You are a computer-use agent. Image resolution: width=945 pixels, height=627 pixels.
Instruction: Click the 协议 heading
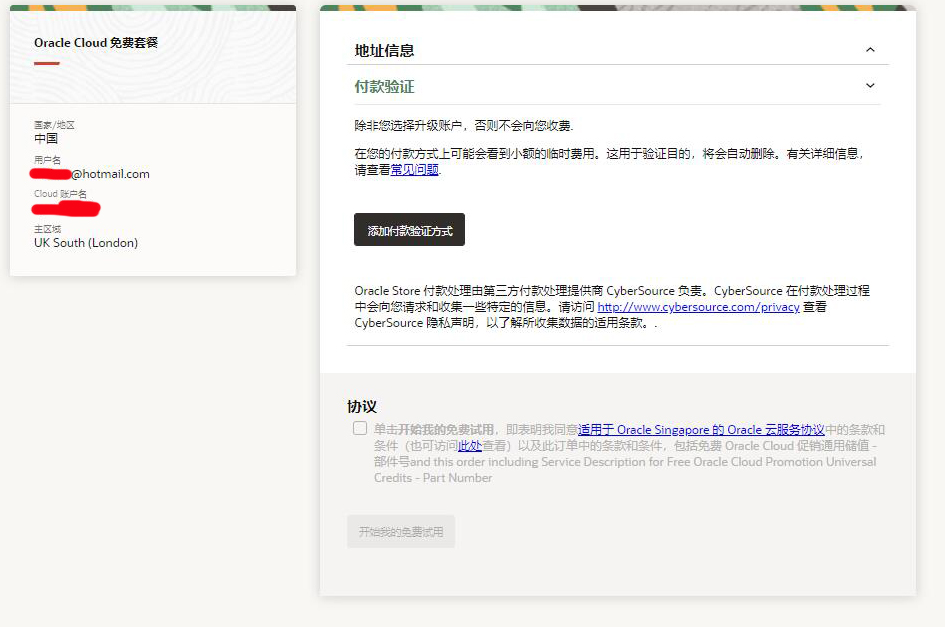click(362, 406)
